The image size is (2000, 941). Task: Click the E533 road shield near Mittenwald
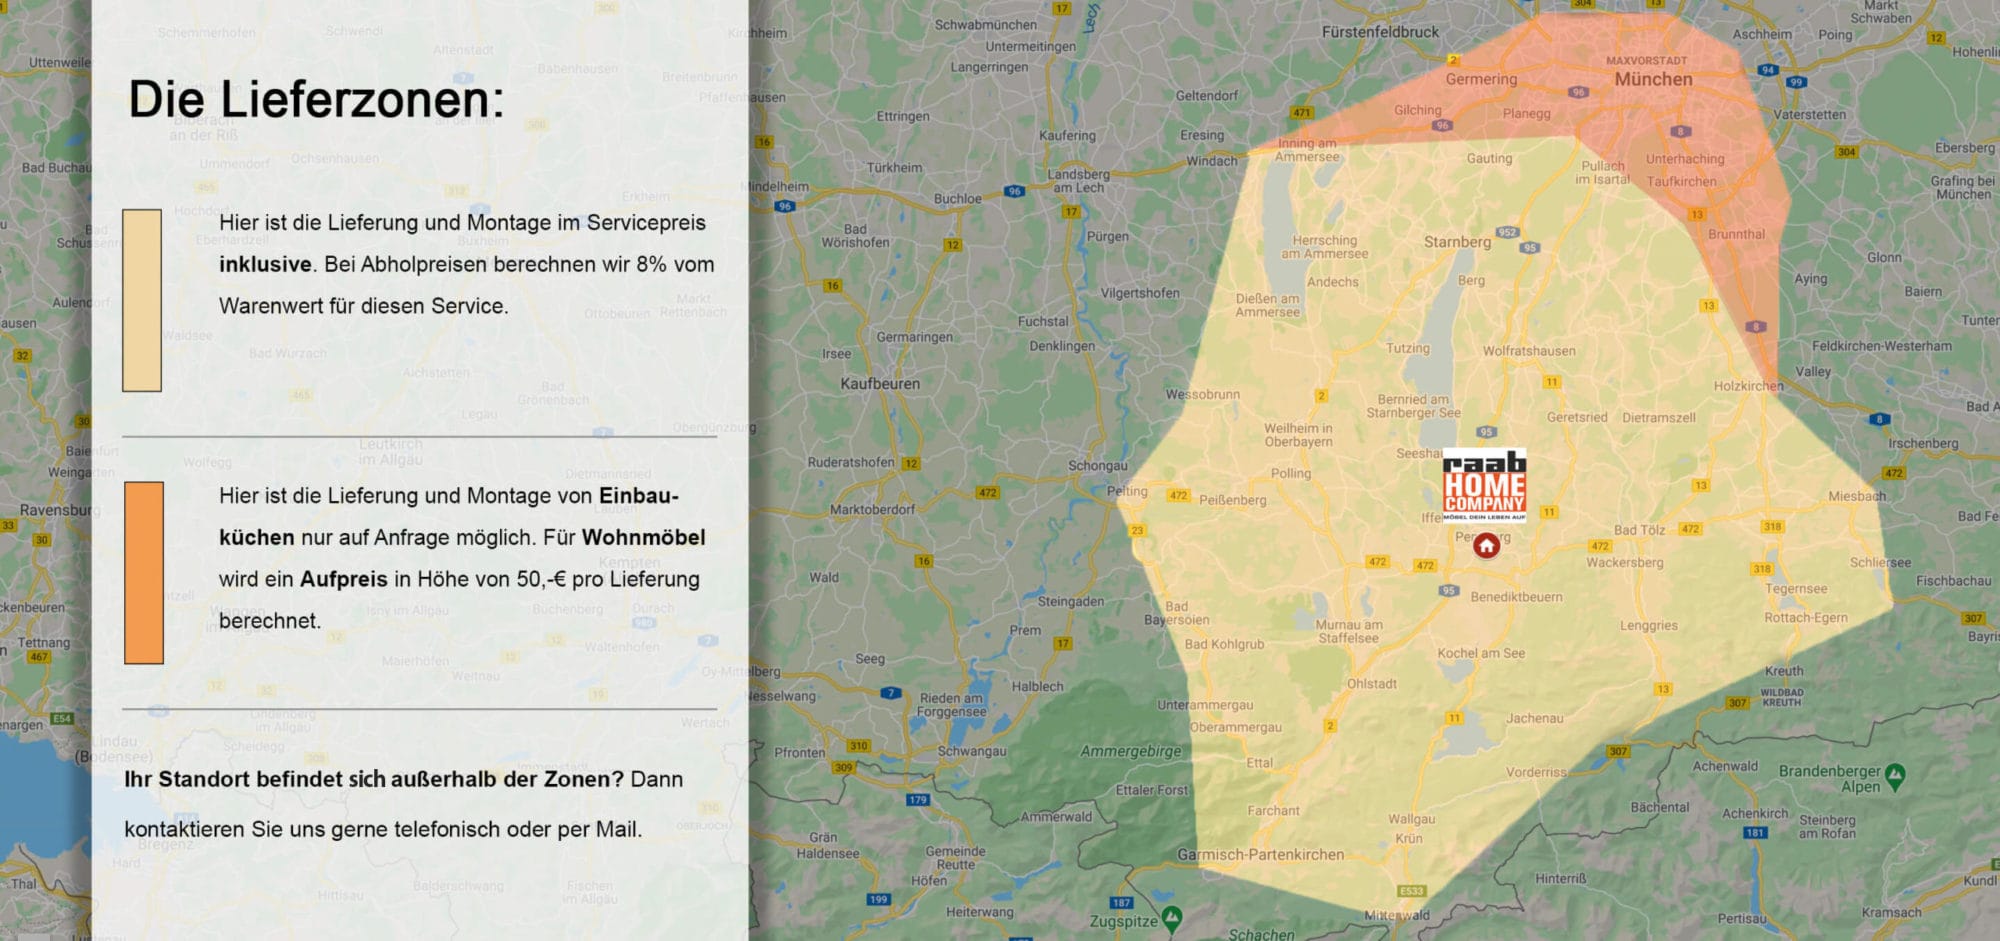pyautogui.click(x=1412, y=891)
